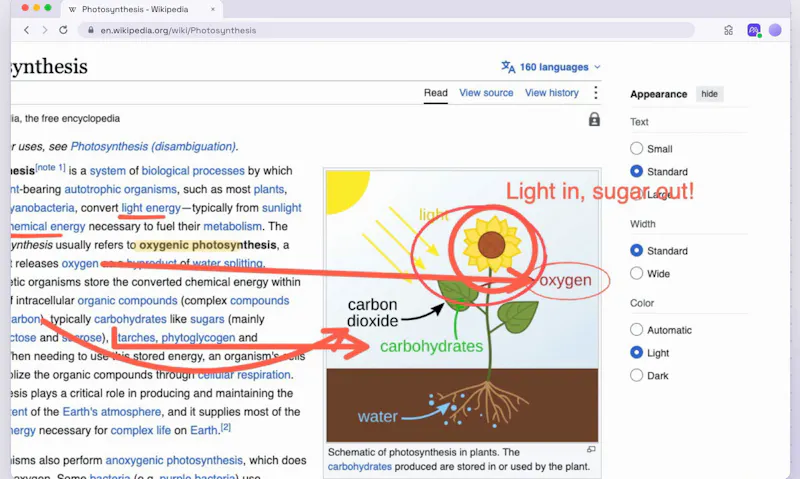Viewport: 800px width, 479px height.
Task: Click the page protection padlock icon
Action: [x=594, y=119]
